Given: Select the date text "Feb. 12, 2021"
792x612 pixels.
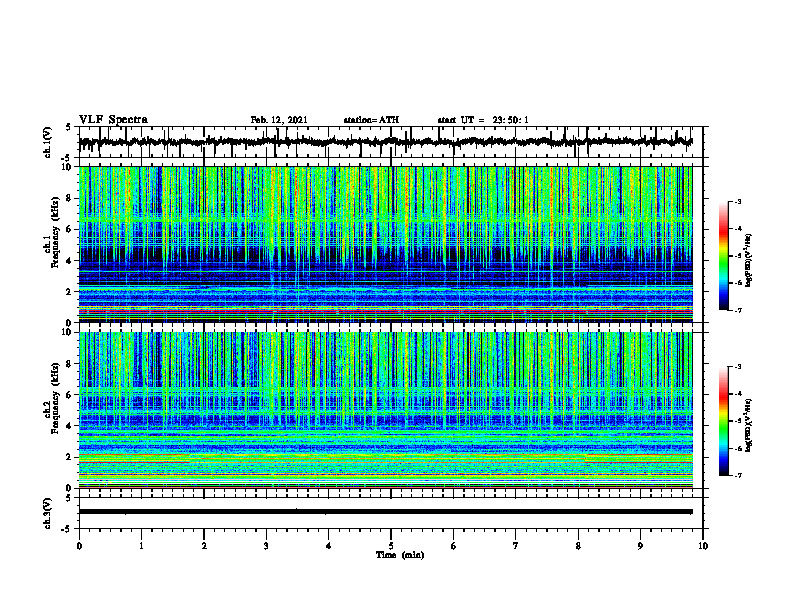Looking at the screenshot, I should [x=279, y=120].
